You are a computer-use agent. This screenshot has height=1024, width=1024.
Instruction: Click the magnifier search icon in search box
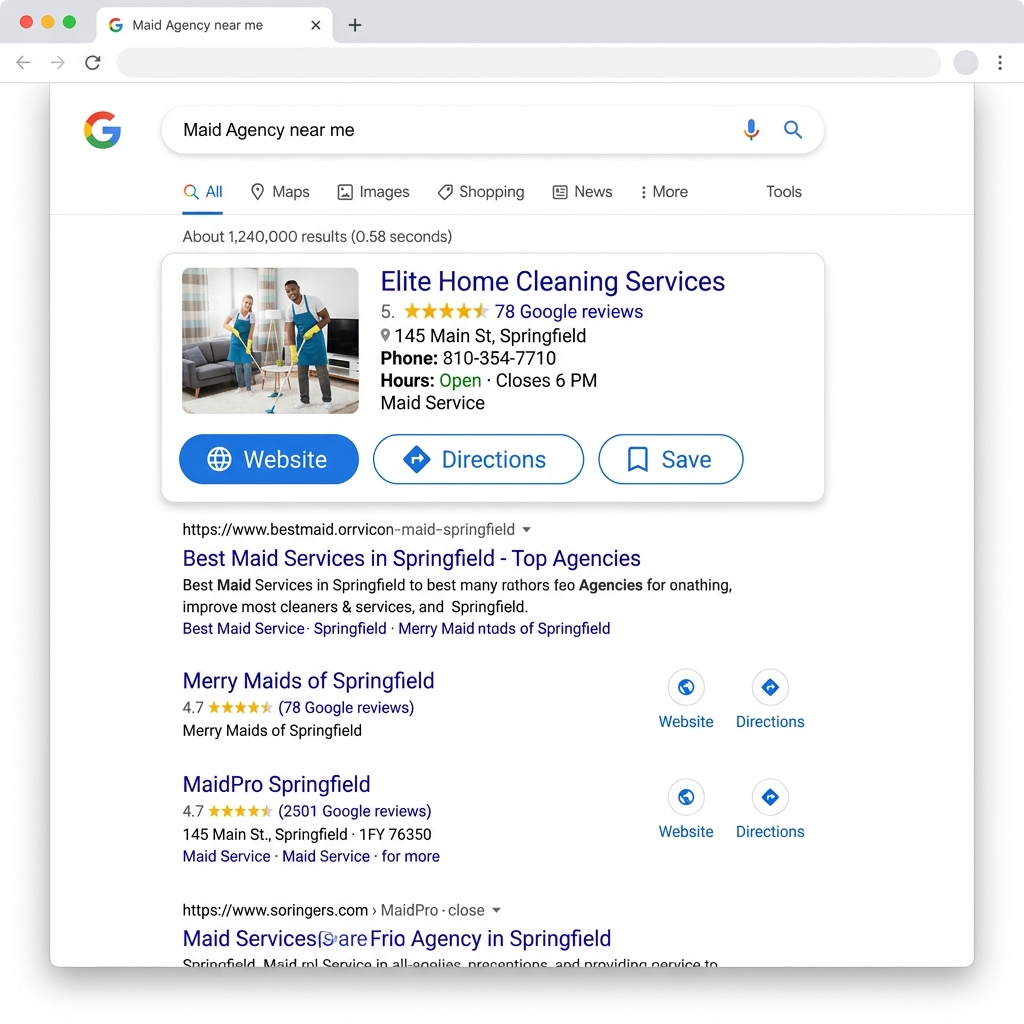(x=793, y=129)
